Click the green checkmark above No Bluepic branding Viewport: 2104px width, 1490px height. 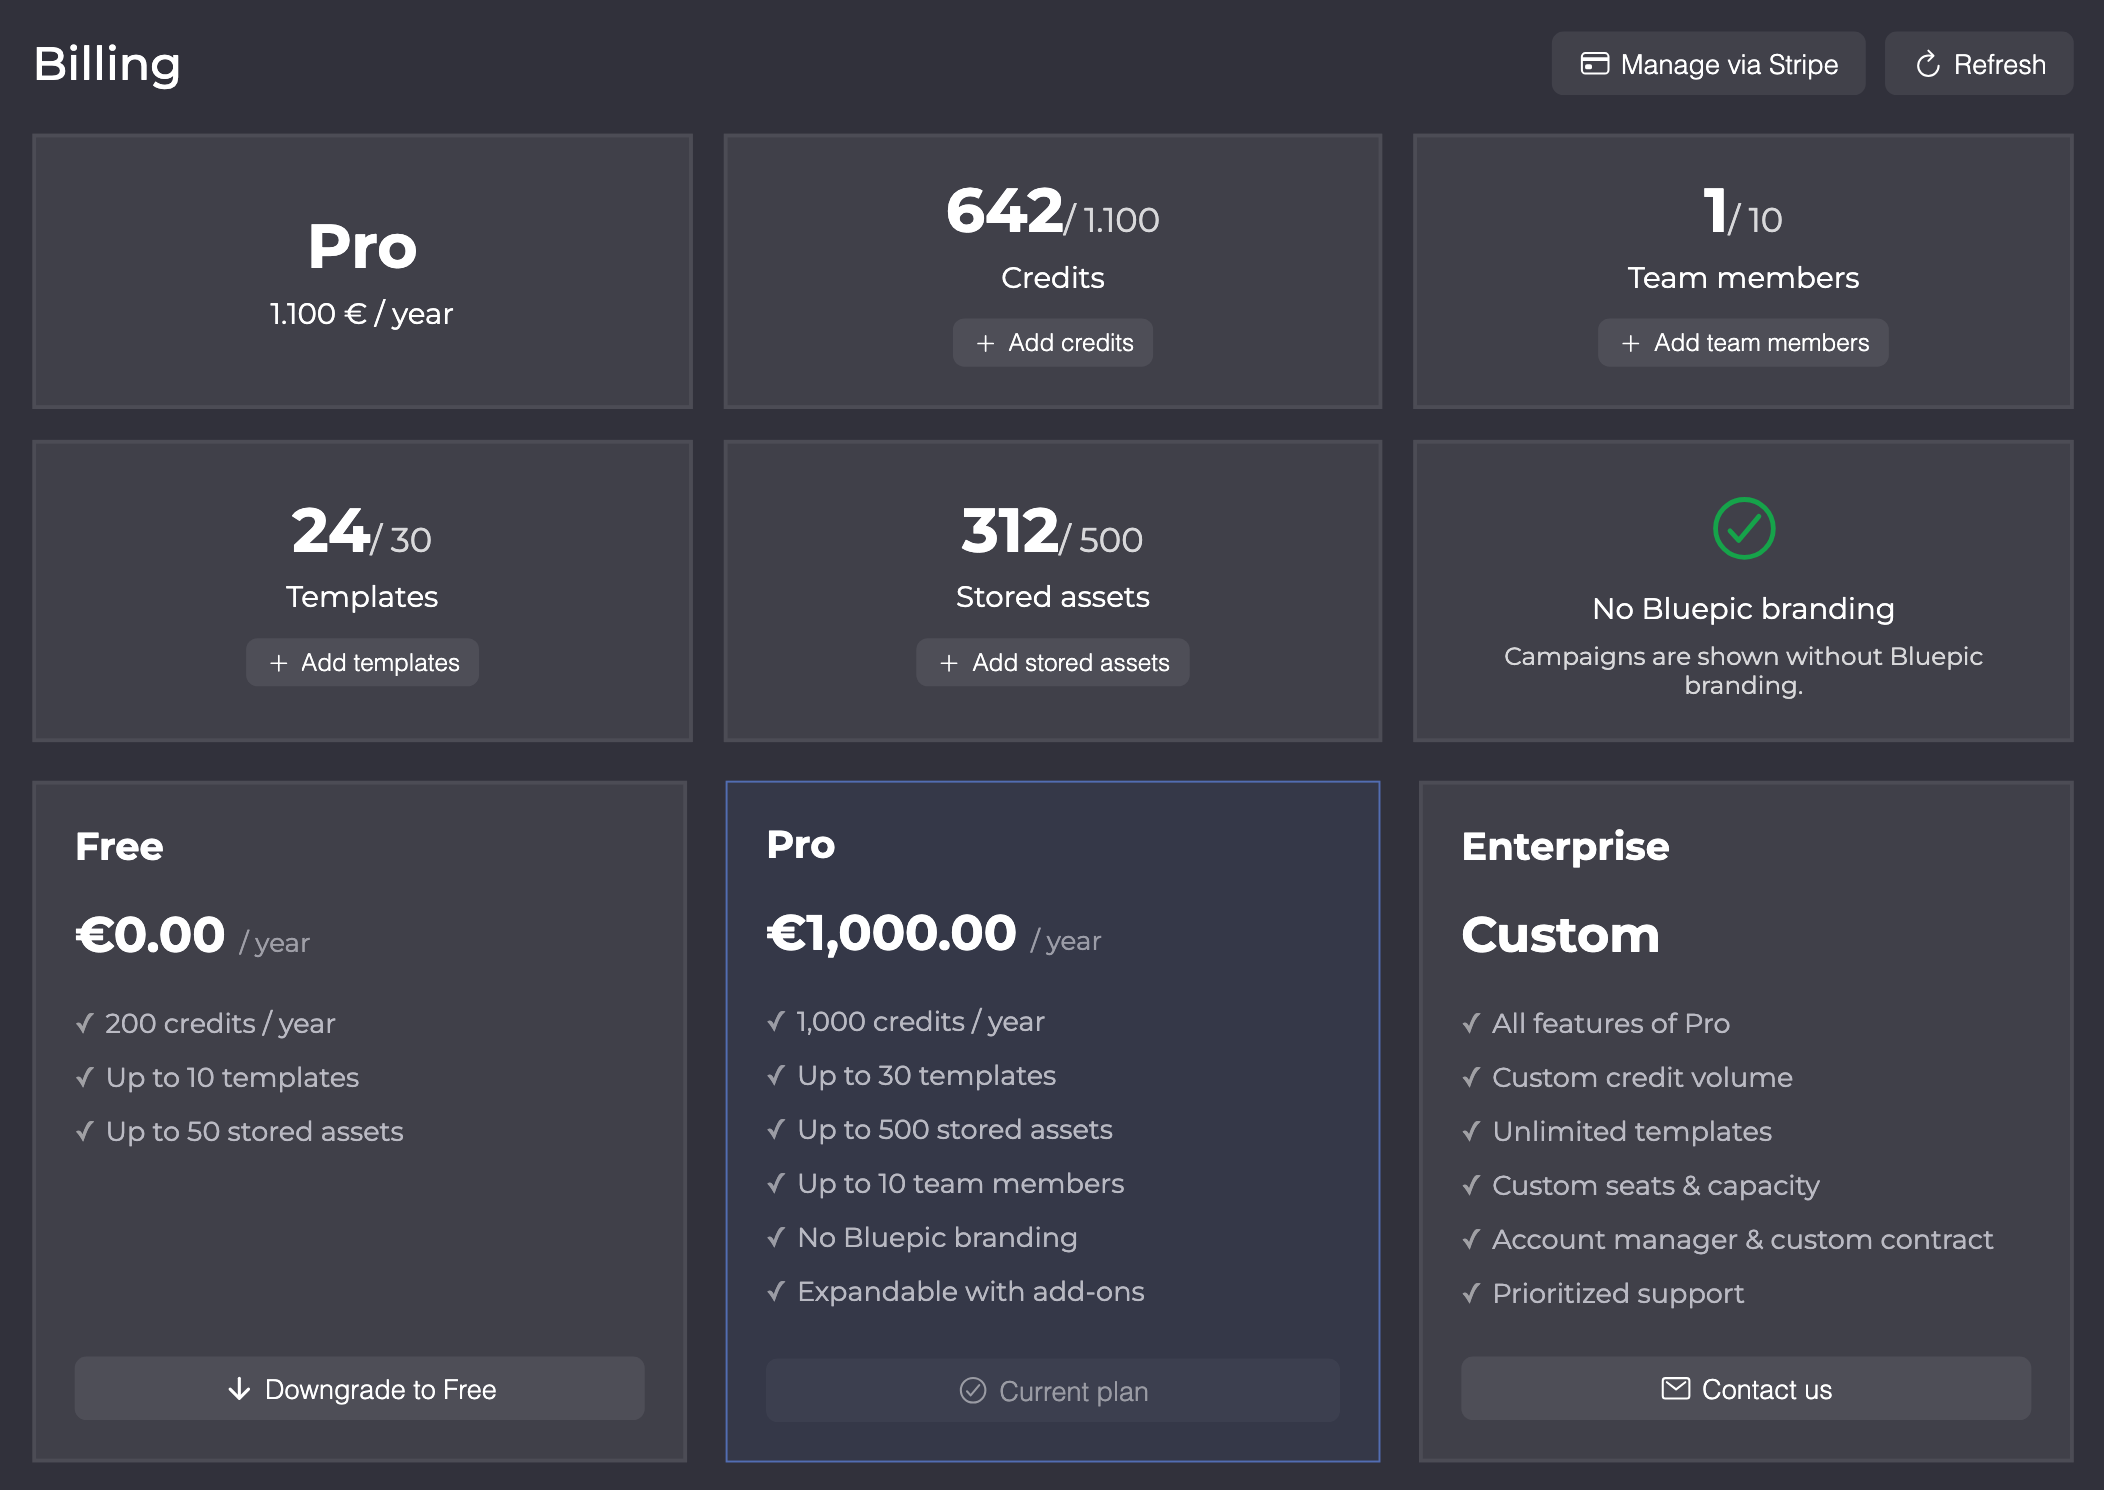tap(1744, 528)
